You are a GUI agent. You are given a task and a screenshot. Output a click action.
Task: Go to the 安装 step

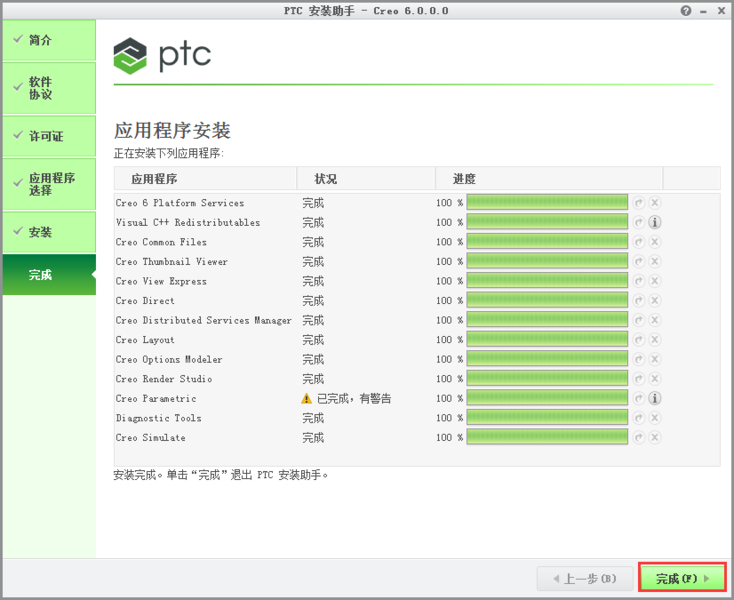coord(49,232)
